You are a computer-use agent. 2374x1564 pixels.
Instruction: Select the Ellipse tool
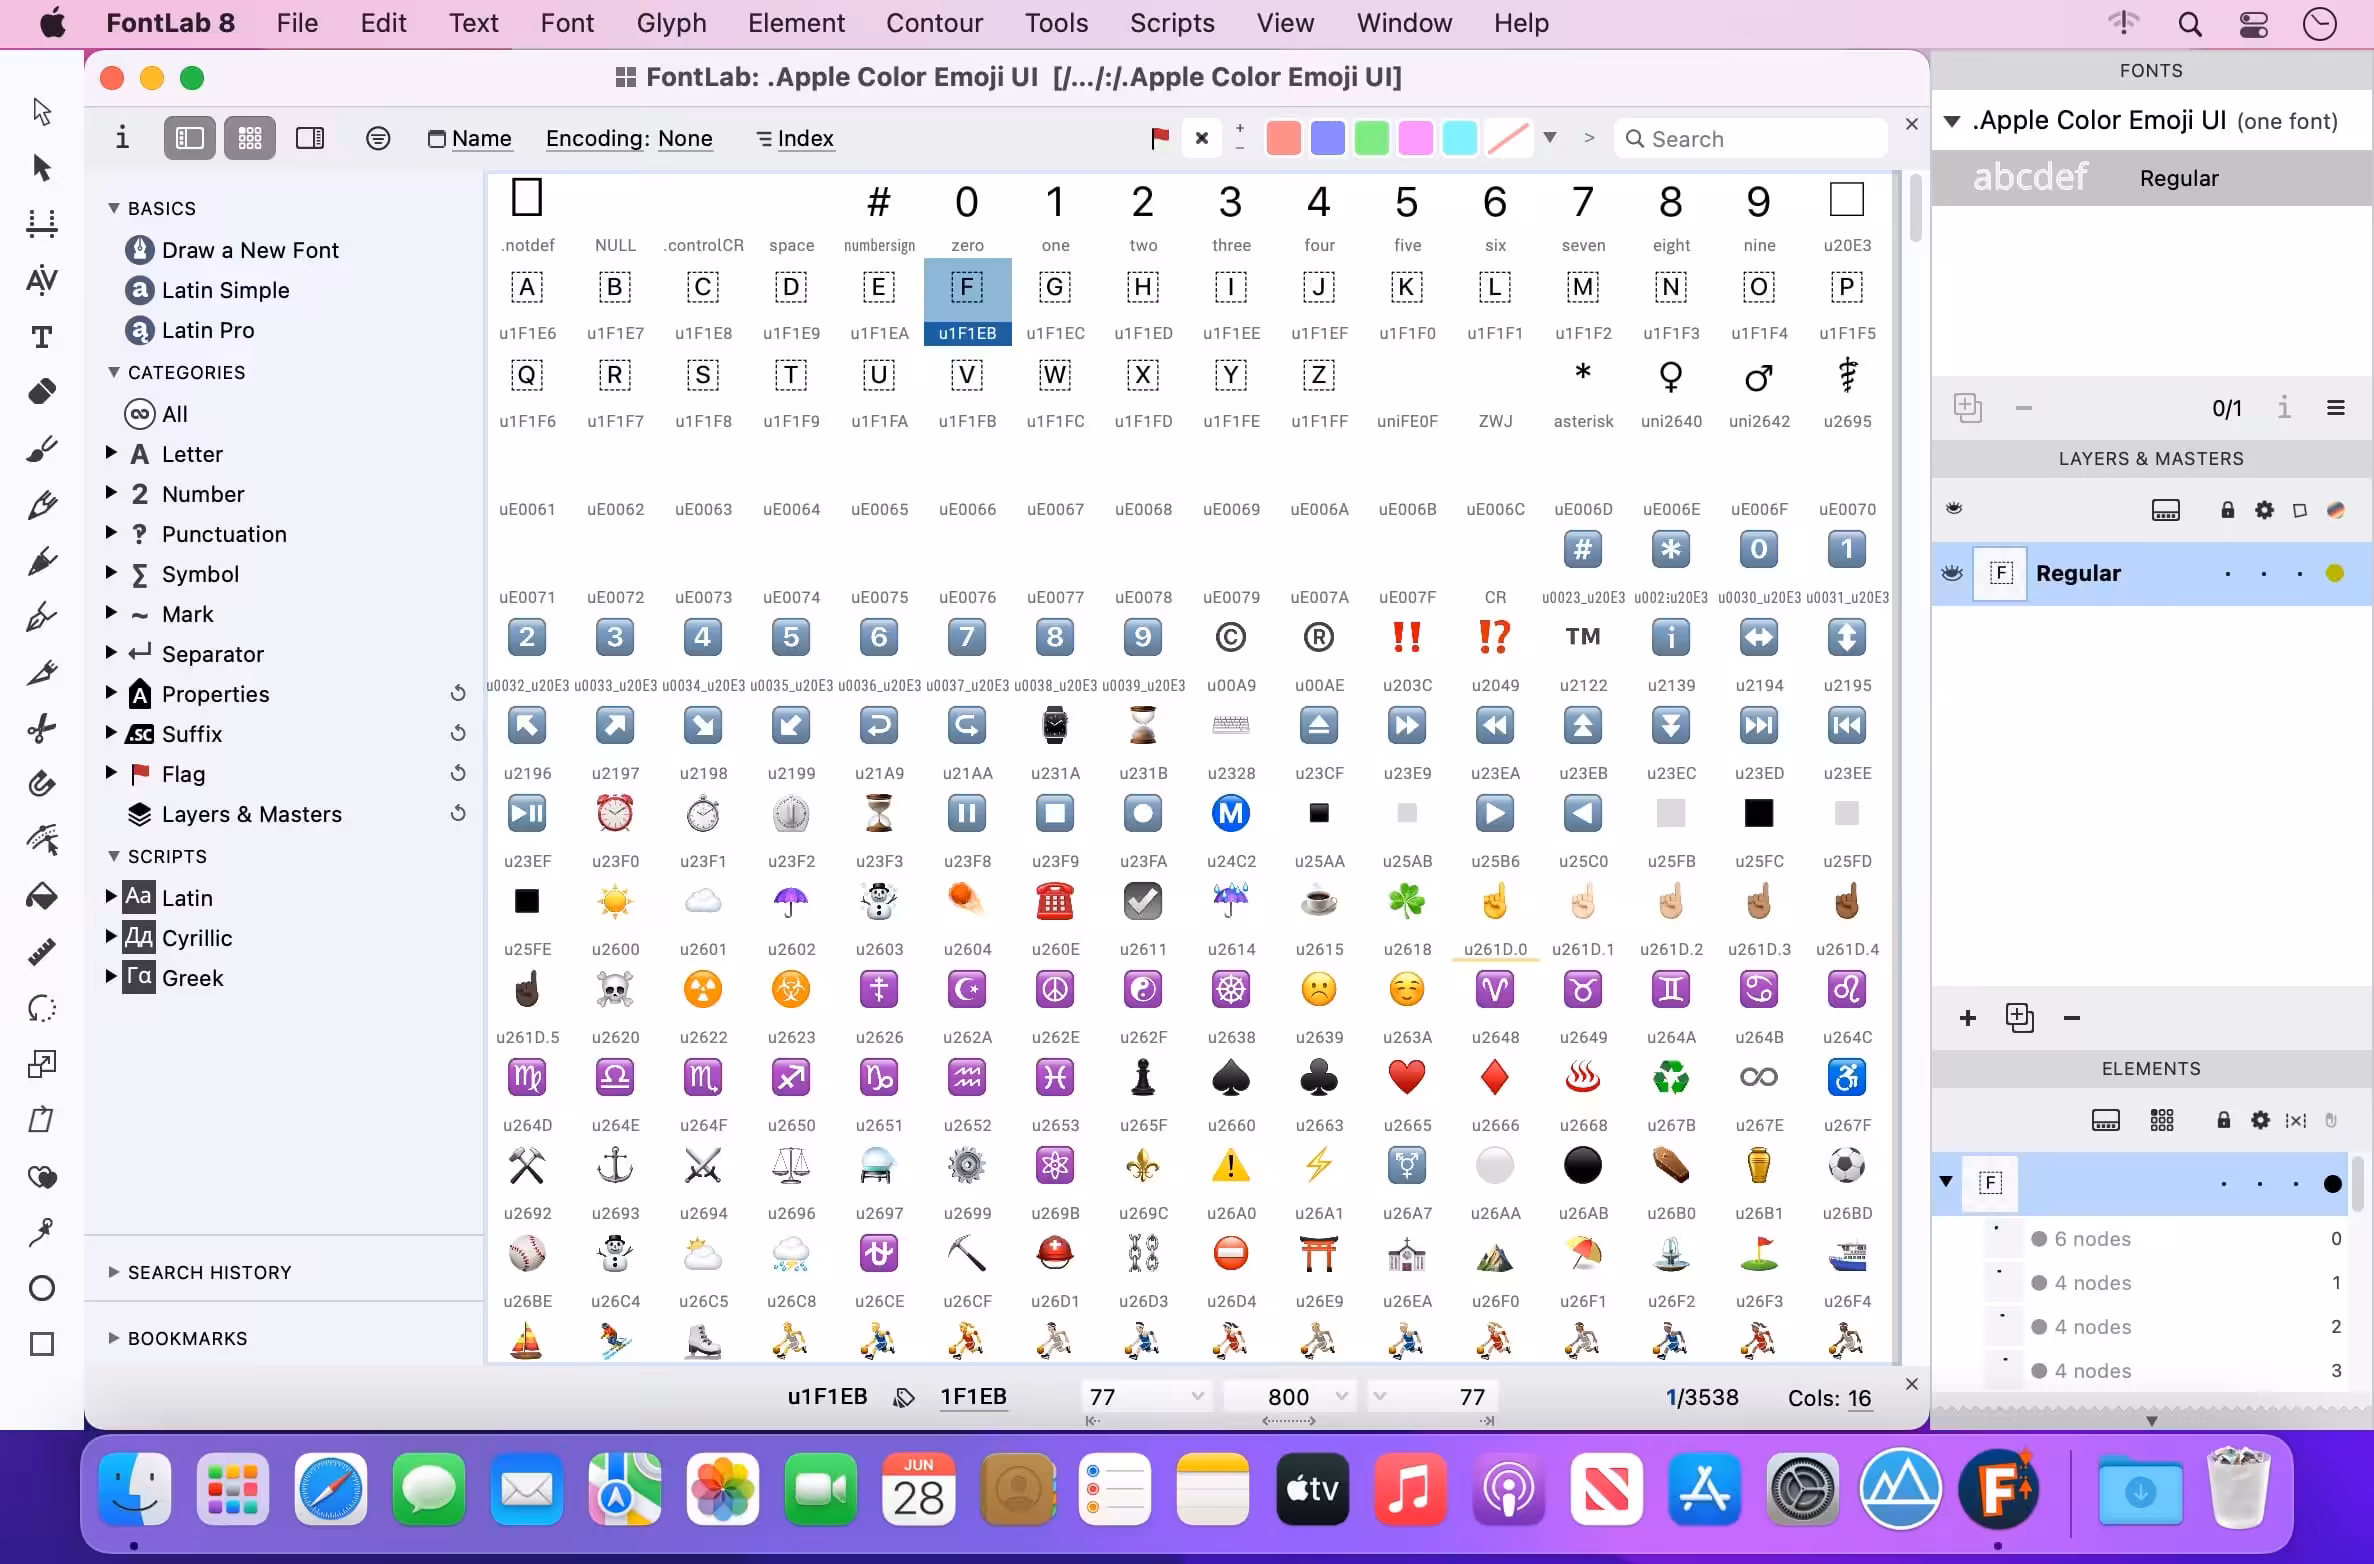(x=42, y=1288)
